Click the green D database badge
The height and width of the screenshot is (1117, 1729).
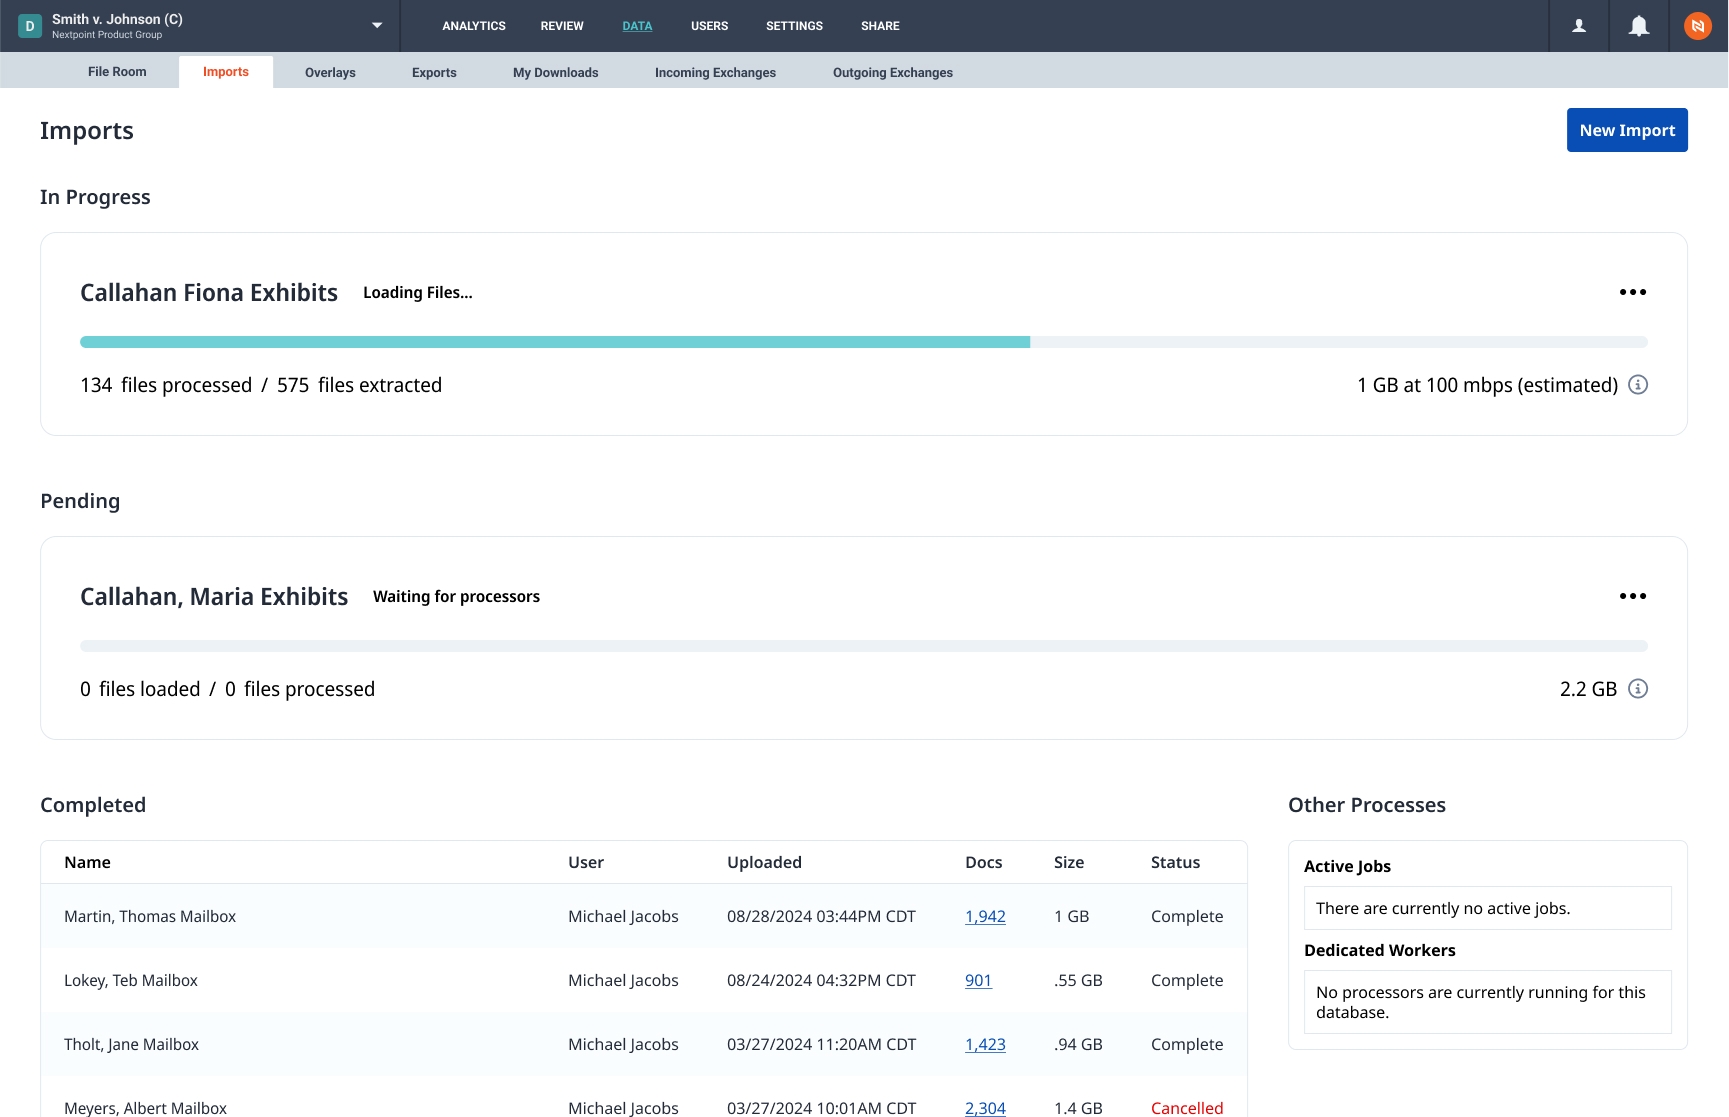point(30,26)
